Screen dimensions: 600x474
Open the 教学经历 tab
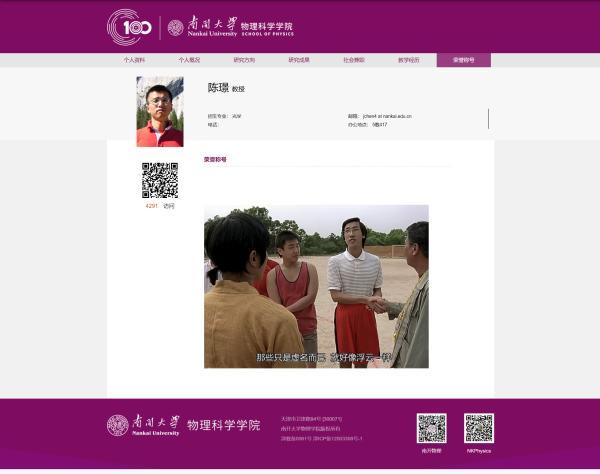pyautogui.click(x=409, y=60)
